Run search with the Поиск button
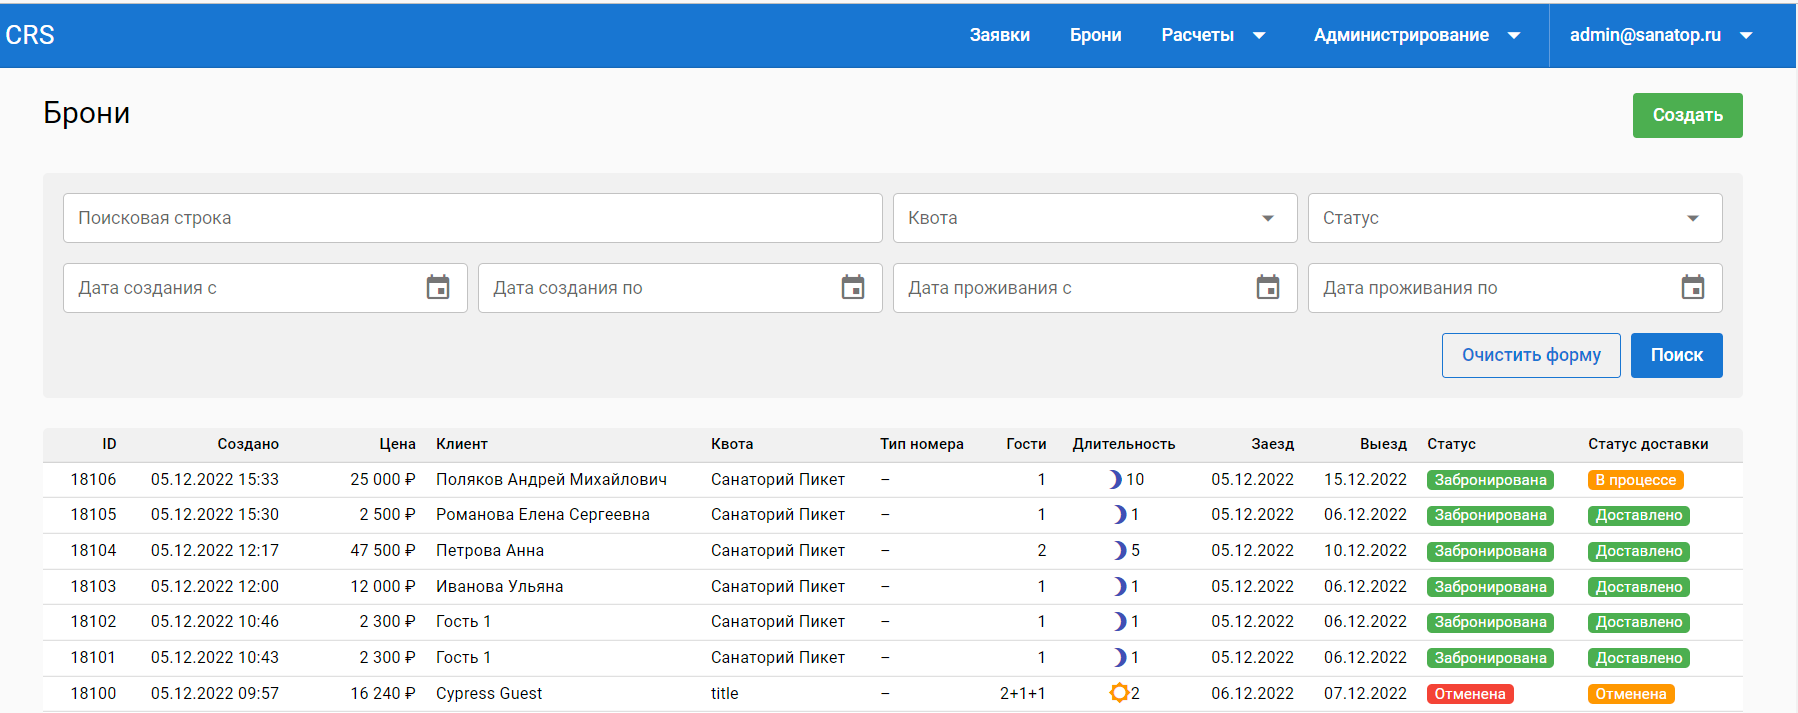This screenshot has width=1798, height=713. 1676,355
